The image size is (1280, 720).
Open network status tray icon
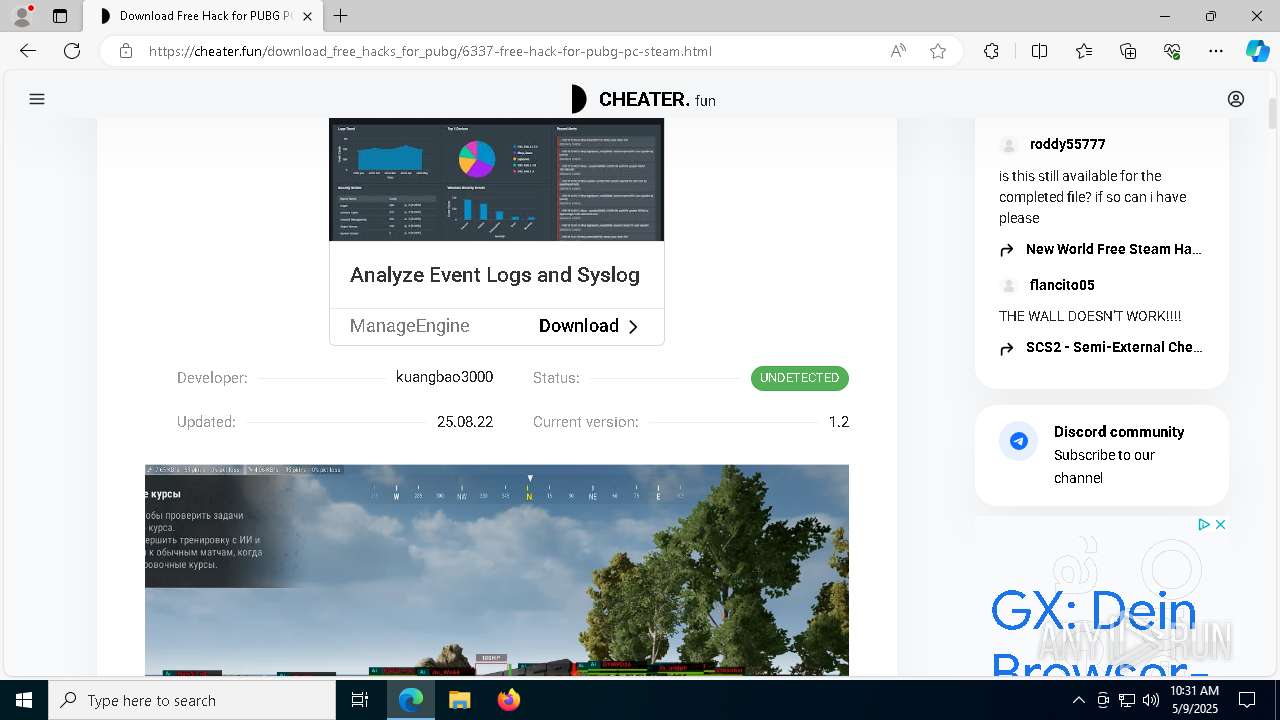click(x=1127, y=700)
